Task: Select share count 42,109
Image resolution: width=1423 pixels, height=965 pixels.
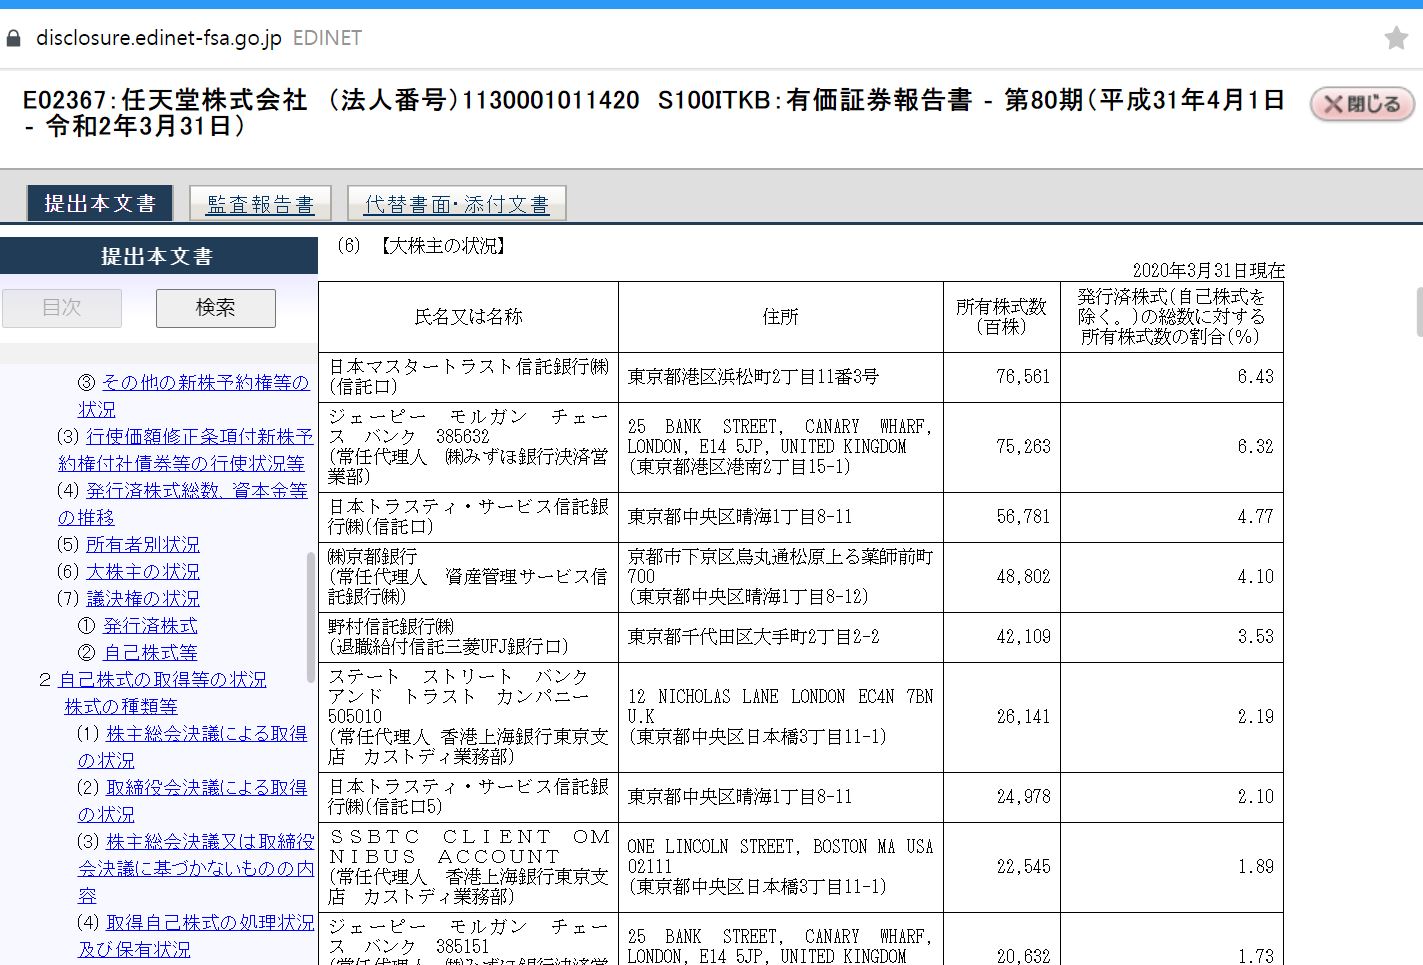Action: (1023, 637)
